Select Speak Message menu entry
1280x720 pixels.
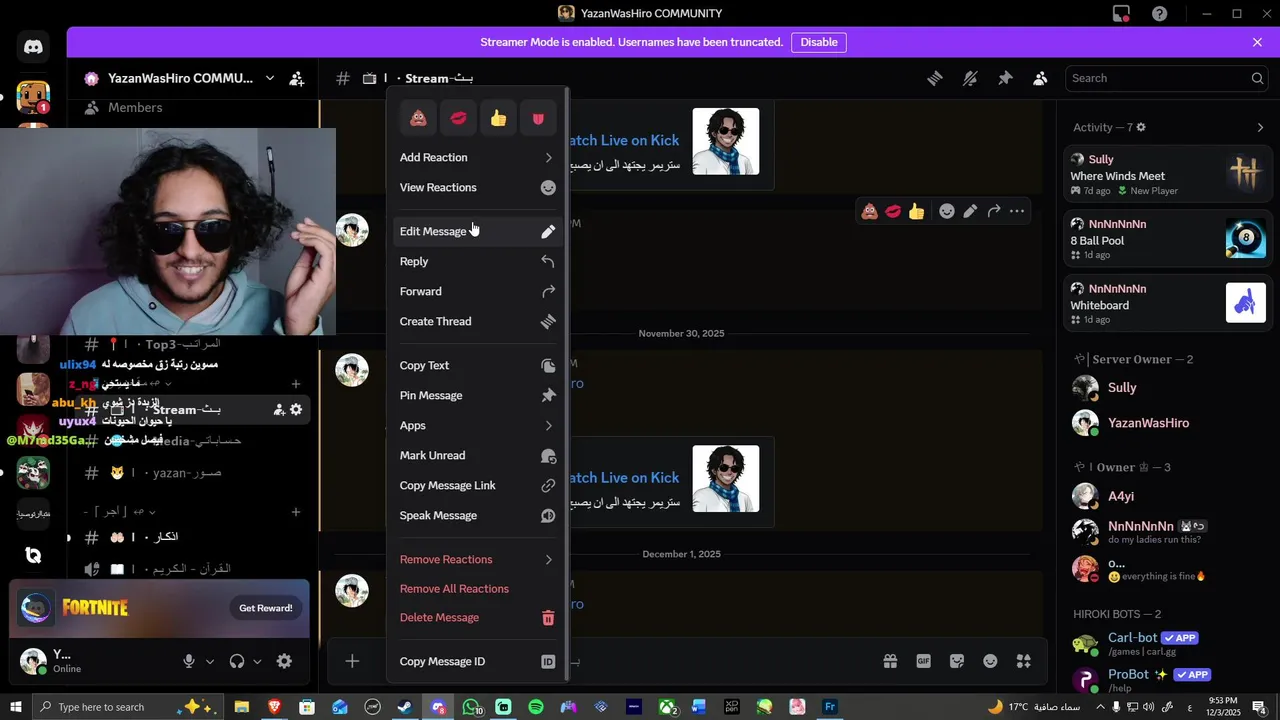tap(477, 515)
